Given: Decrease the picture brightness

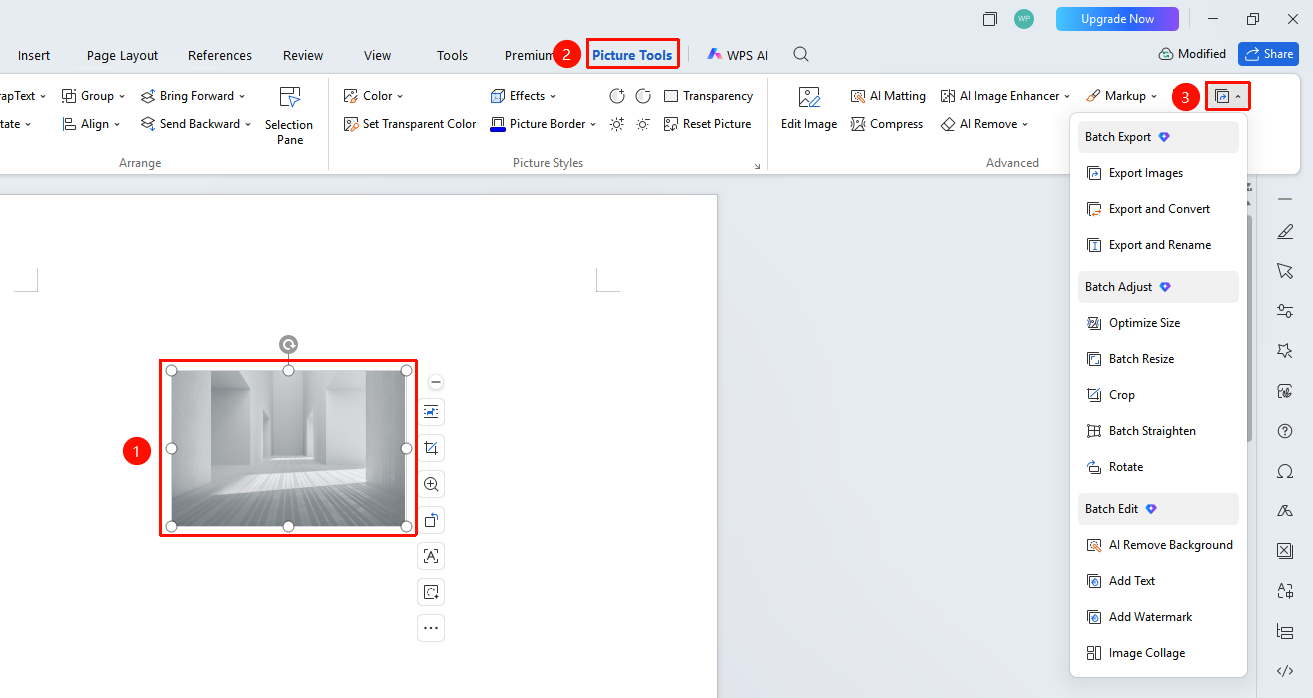Looking at the screenshot, I should (643, 124).
